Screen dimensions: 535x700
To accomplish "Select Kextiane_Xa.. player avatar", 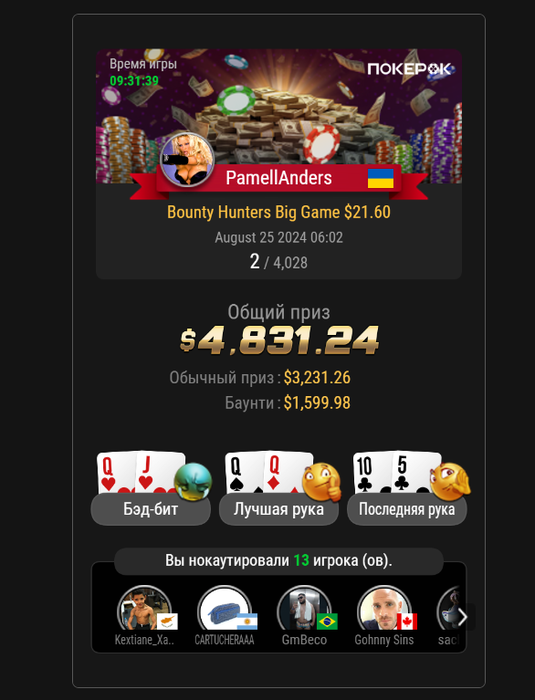I will [144, 609].
